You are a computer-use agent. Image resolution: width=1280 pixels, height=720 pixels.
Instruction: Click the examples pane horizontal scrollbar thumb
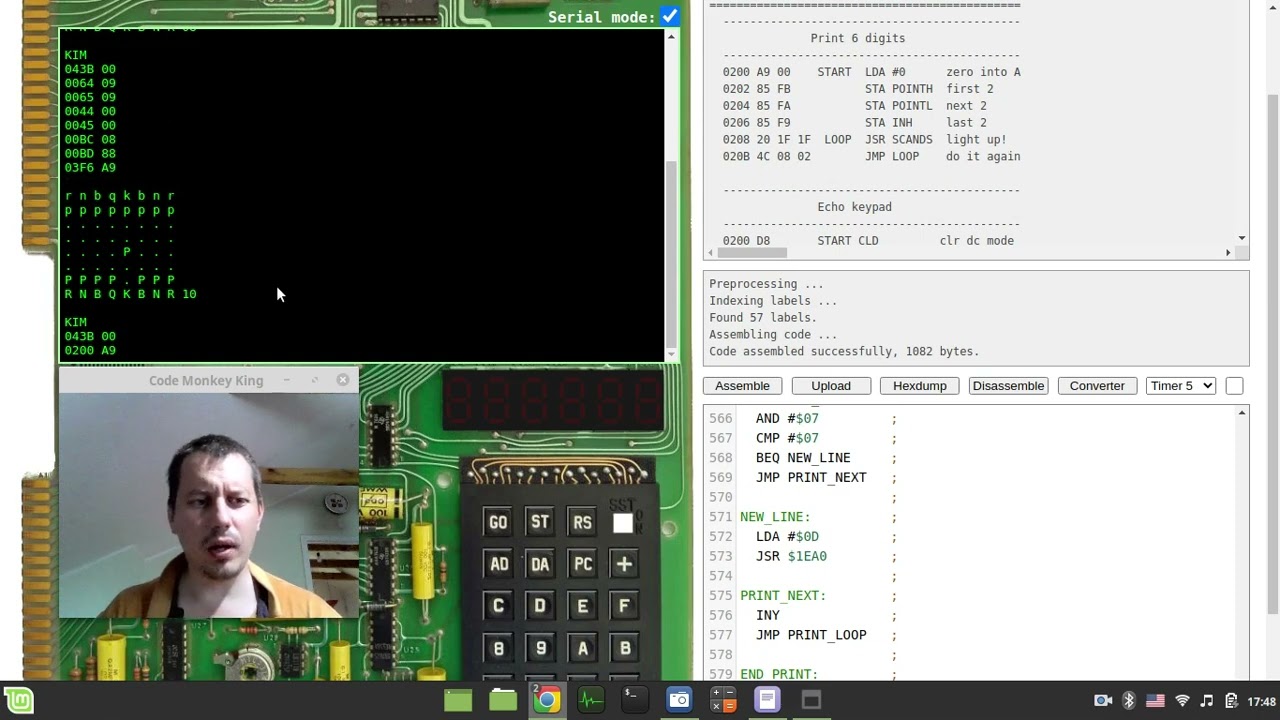(753, 252)
